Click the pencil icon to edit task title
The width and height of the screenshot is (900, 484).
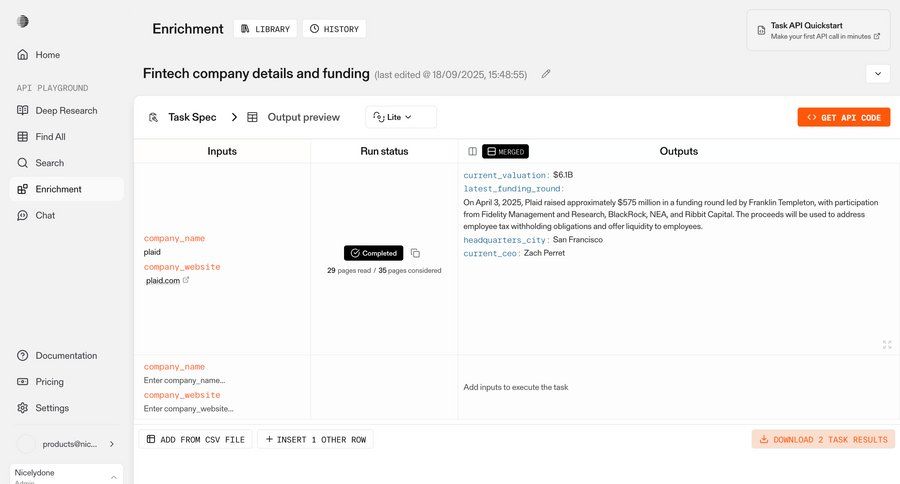tap(546, 74)
